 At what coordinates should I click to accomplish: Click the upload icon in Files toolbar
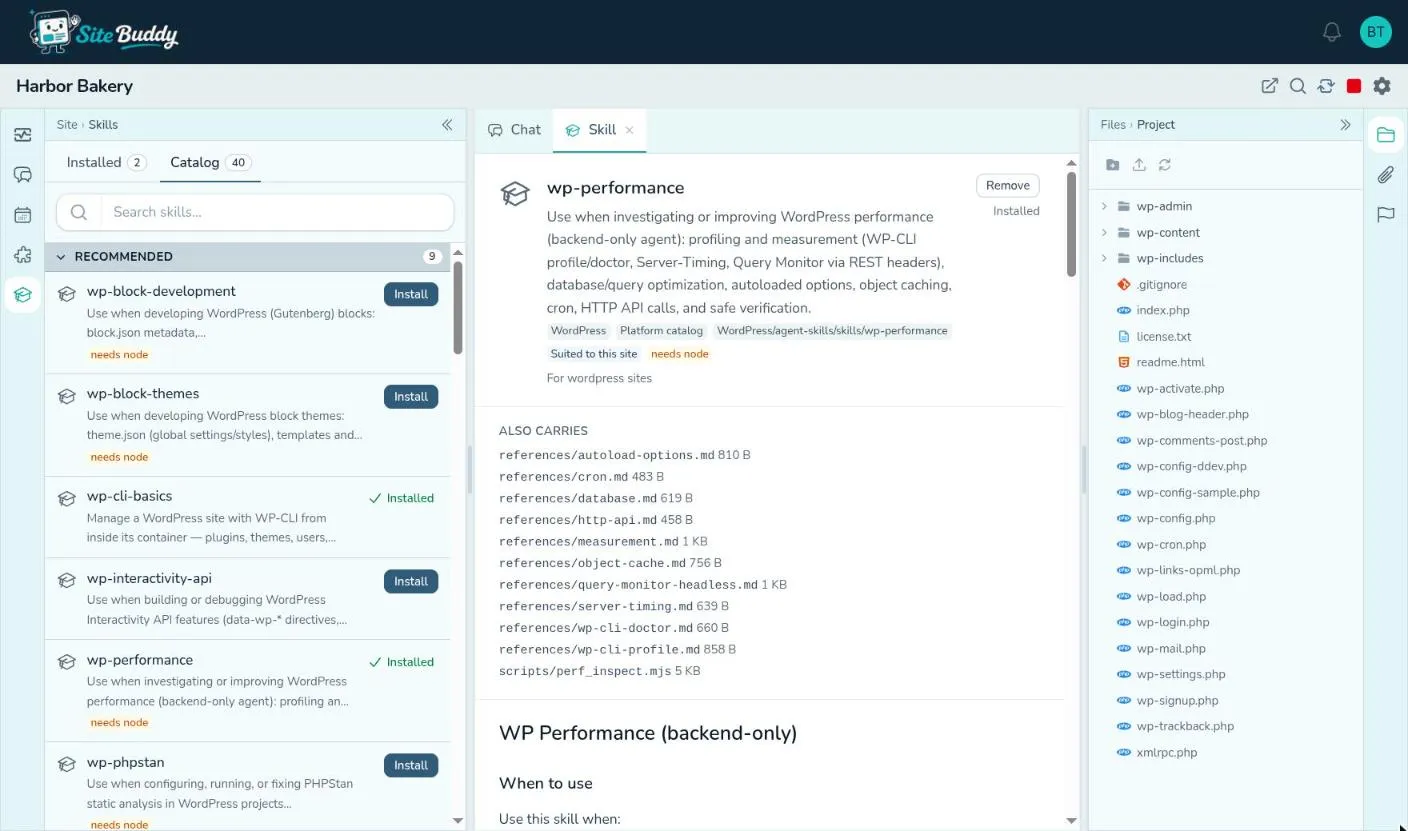(1138, 165)
